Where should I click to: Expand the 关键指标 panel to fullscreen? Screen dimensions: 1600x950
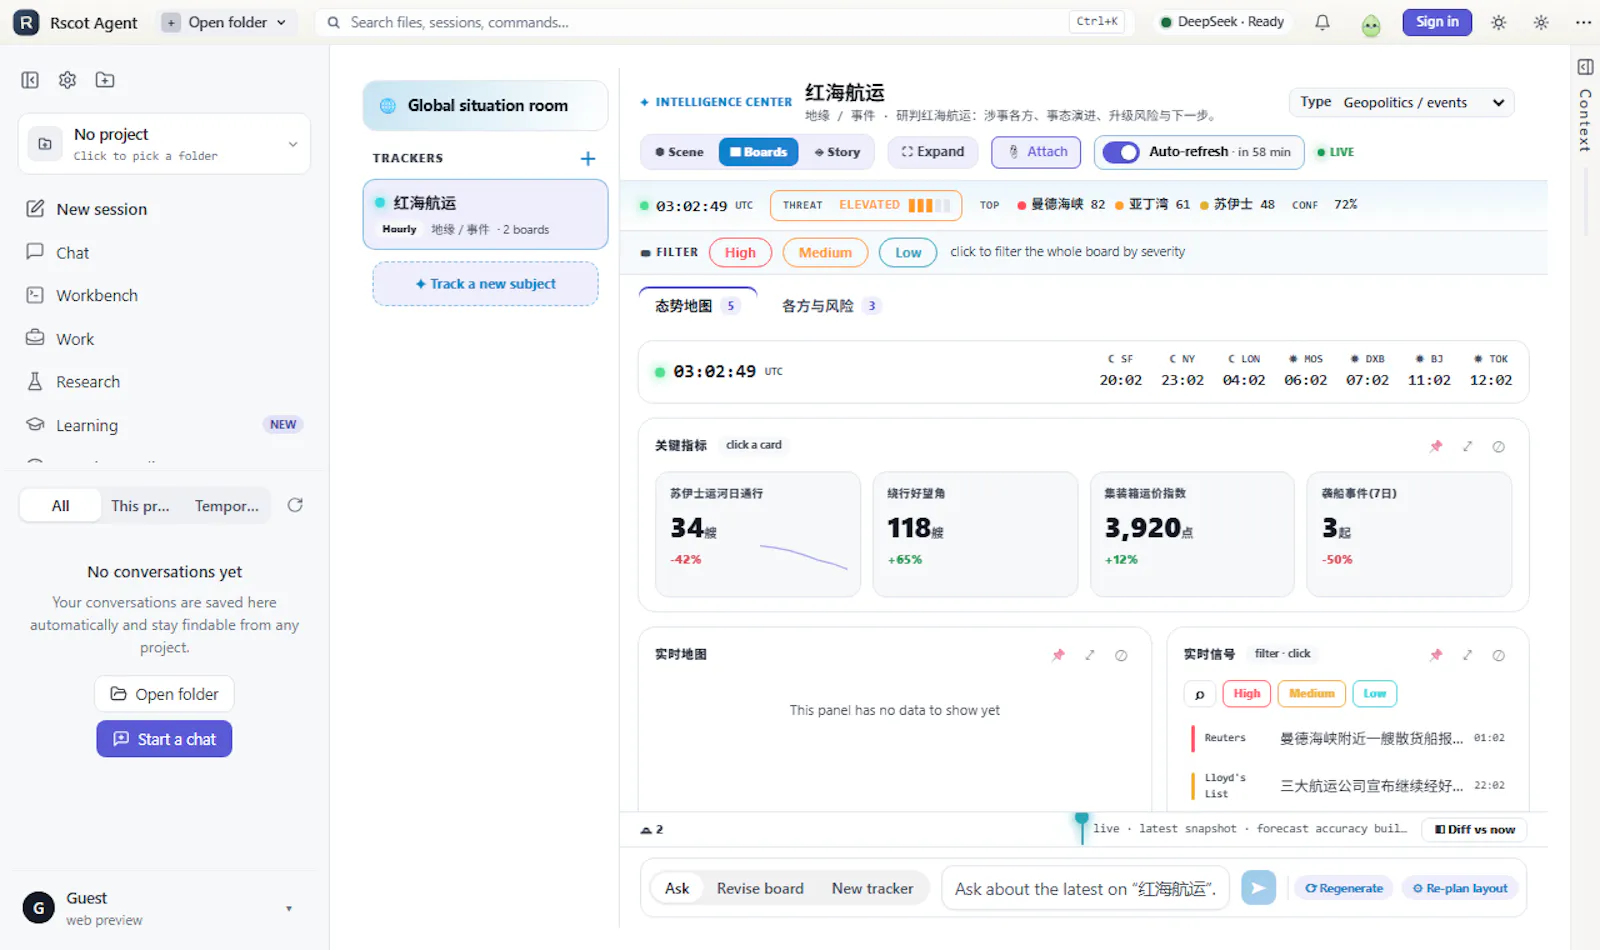(x=1467, y=446)
